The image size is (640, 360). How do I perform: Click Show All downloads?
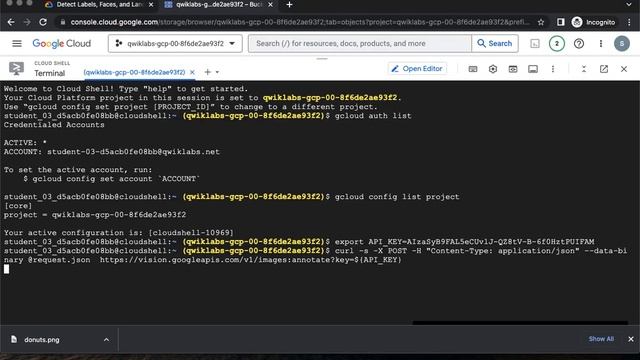click(x=601, y=339)
